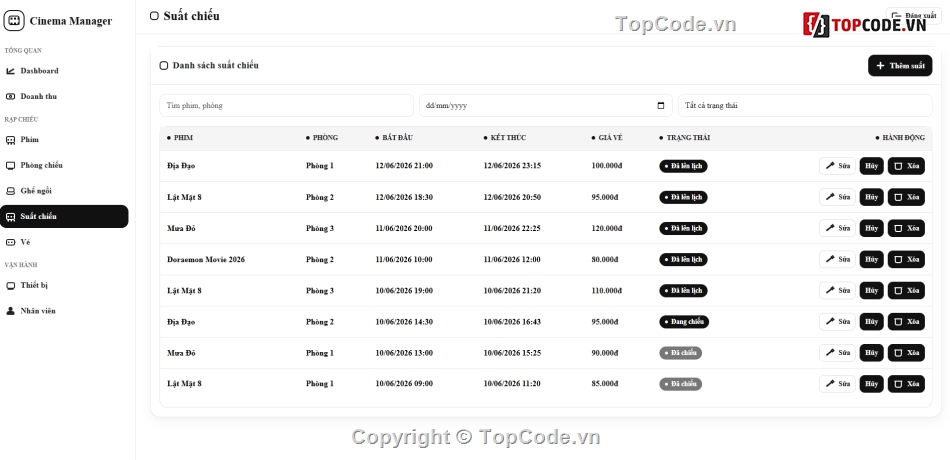Click Hủy for Doraemon Movie 2026
The image size is (950, 460).
[x=871, y=259]
